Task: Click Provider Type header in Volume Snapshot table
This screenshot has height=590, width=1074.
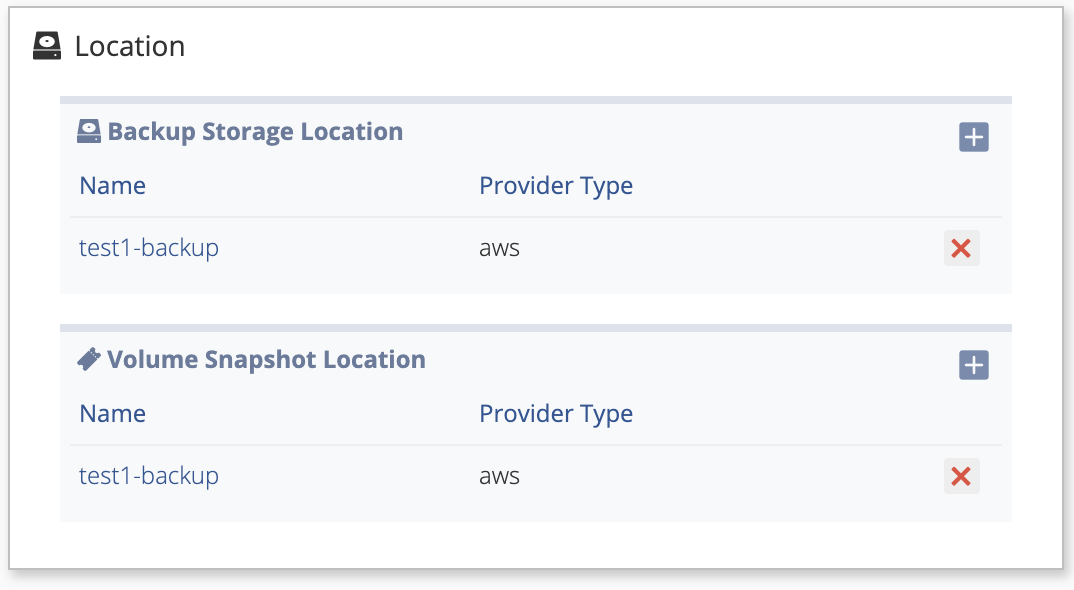Action: point(555,414)
